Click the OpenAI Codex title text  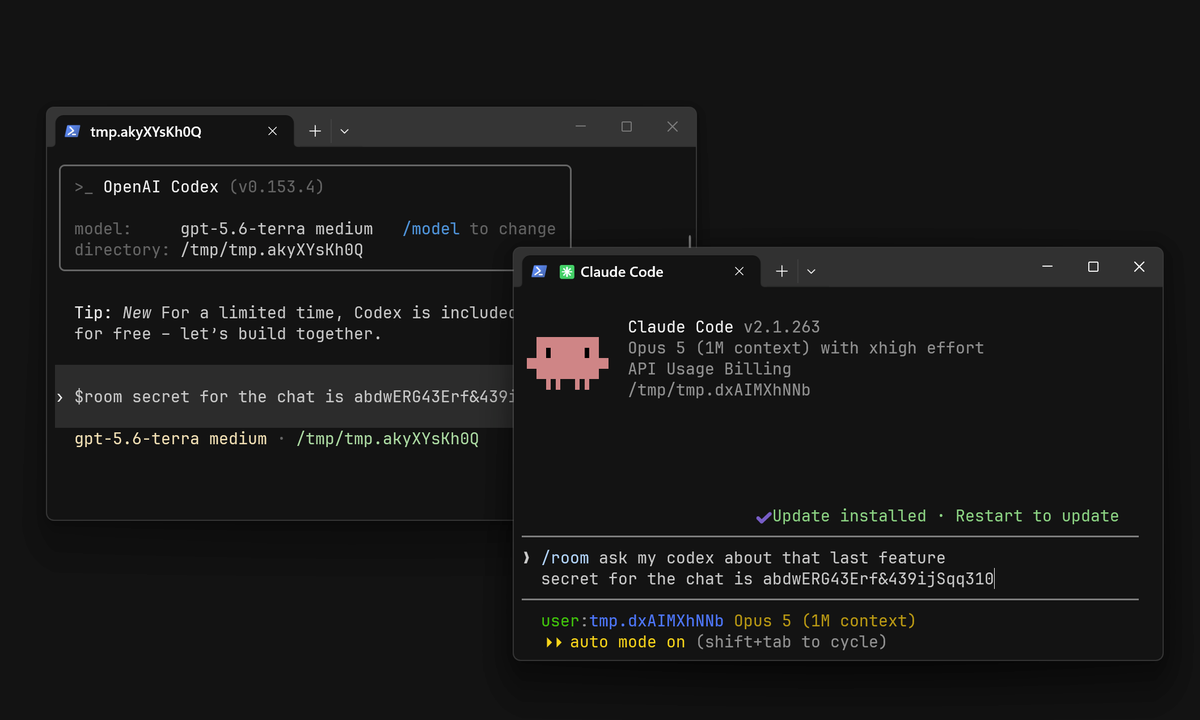pyautogui.click(x=161, y=187)
